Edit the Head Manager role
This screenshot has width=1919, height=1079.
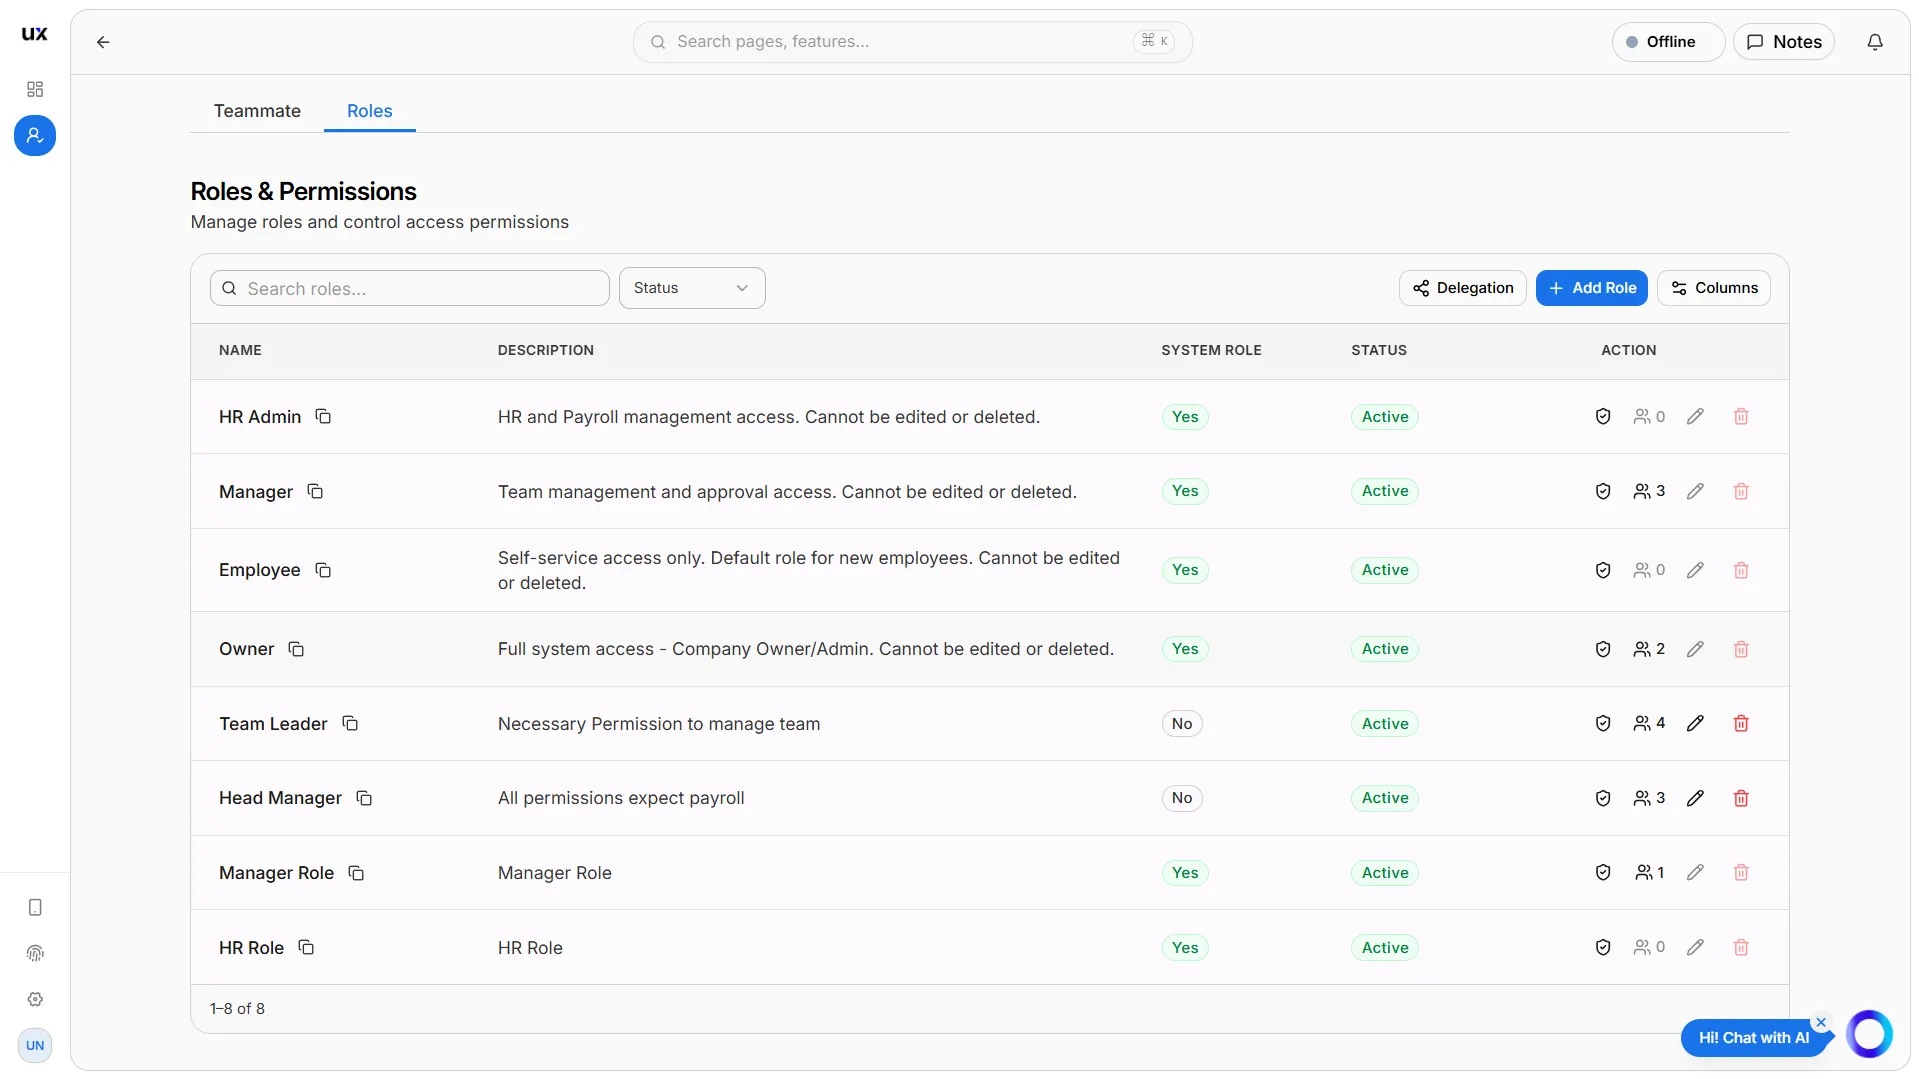tap(1695, 798)
